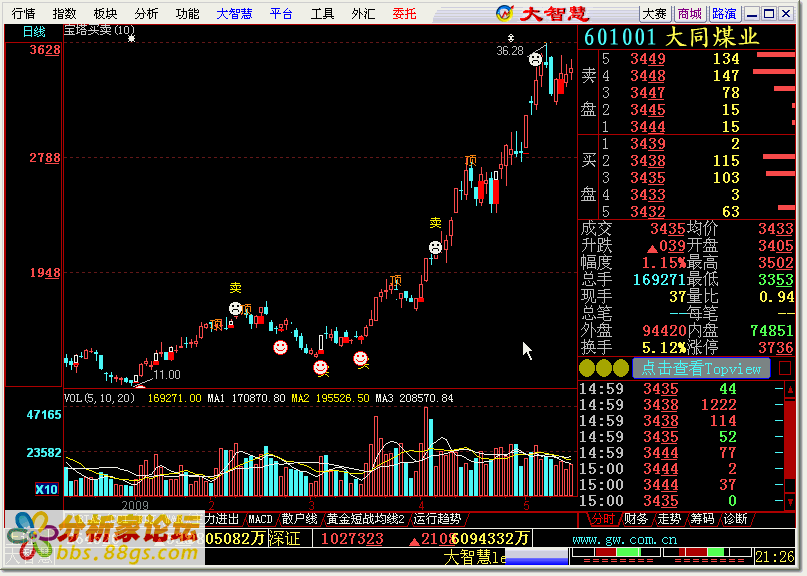Click the lowest red smiley buy icon
The width and height of the screenshot is (807, 576).
pyautogui.click(x=321, y=367)
